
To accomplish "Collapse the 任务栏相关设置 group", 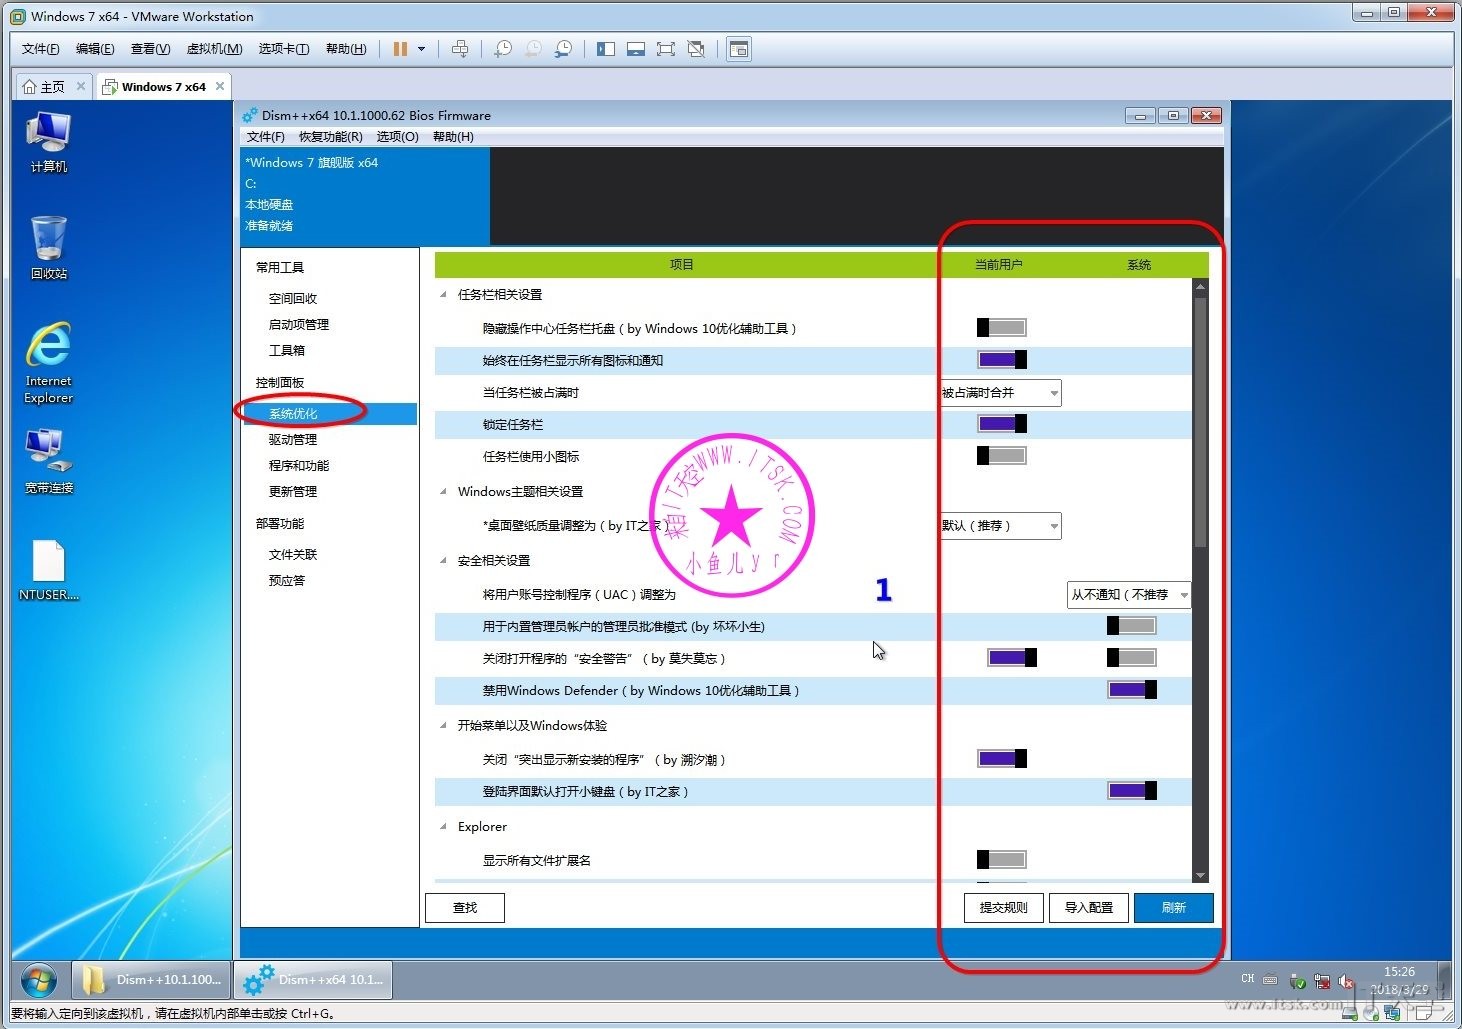I will tap(444, 295).
